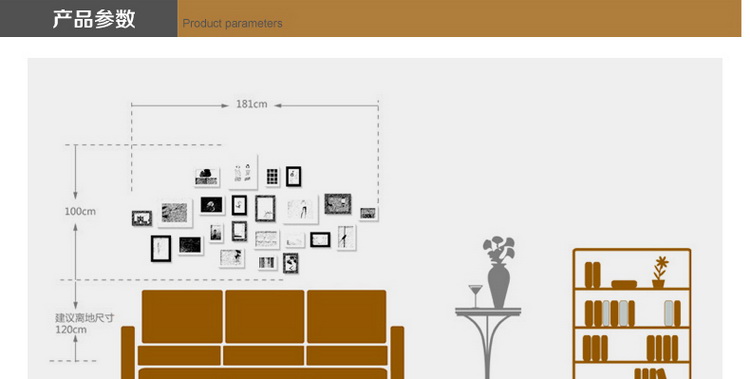
Task: Select the 181cm width dimension label
Action: click(252, 104)
